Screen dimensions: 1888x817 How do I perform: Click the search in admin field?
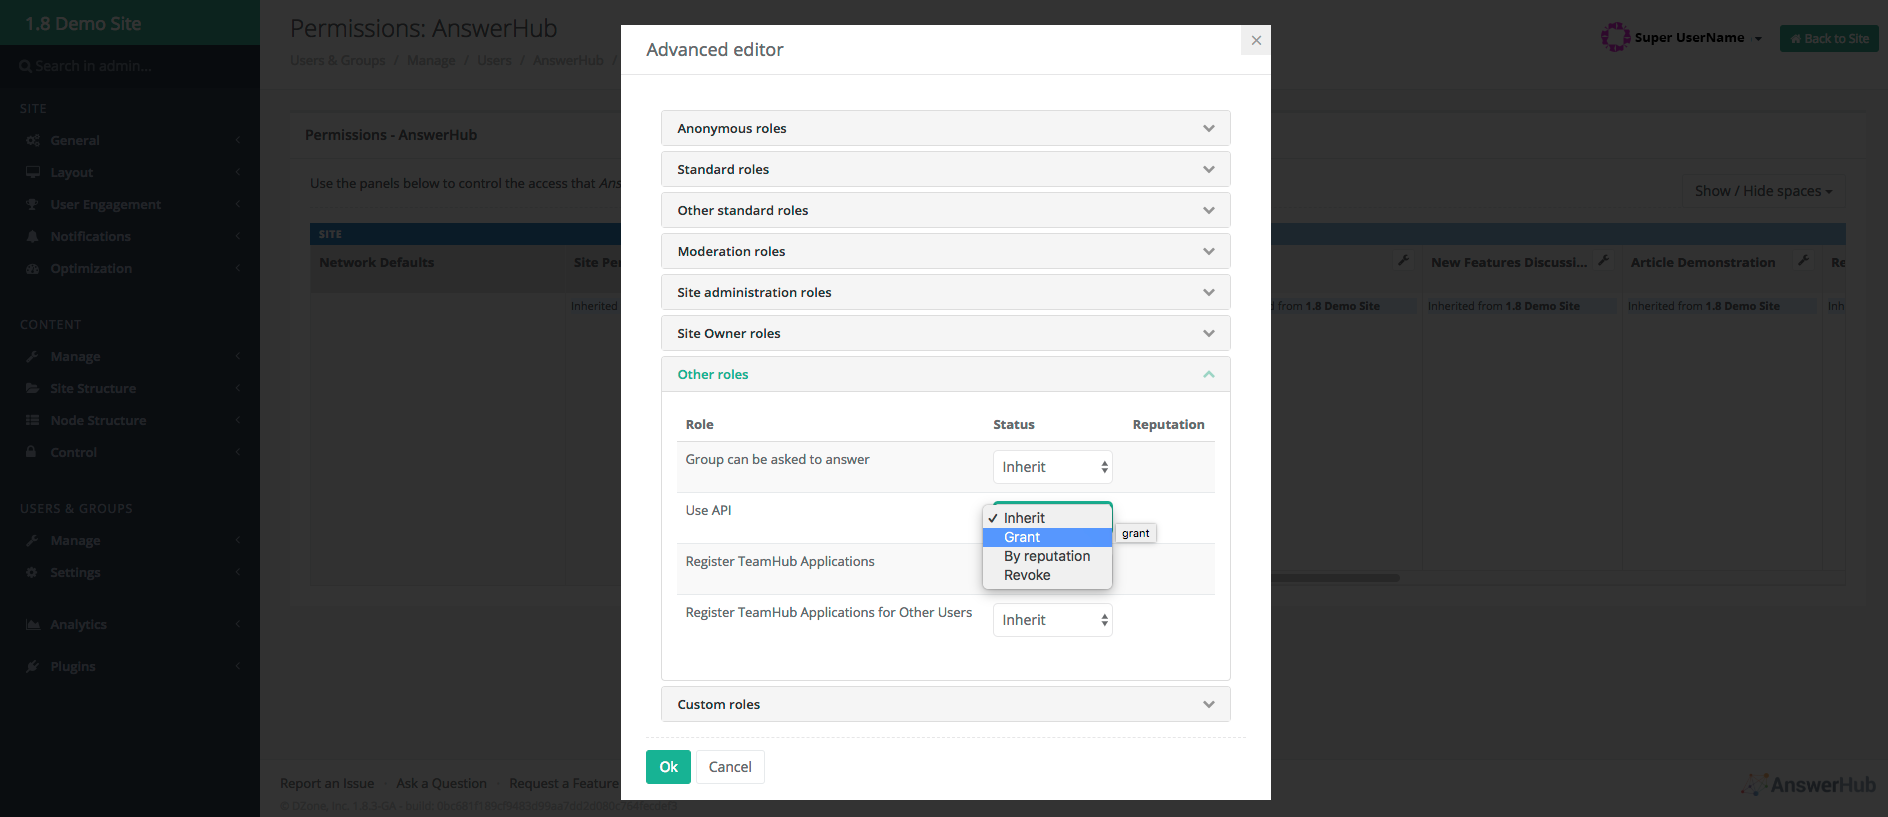pyautogui.click(x=130, y=66)
